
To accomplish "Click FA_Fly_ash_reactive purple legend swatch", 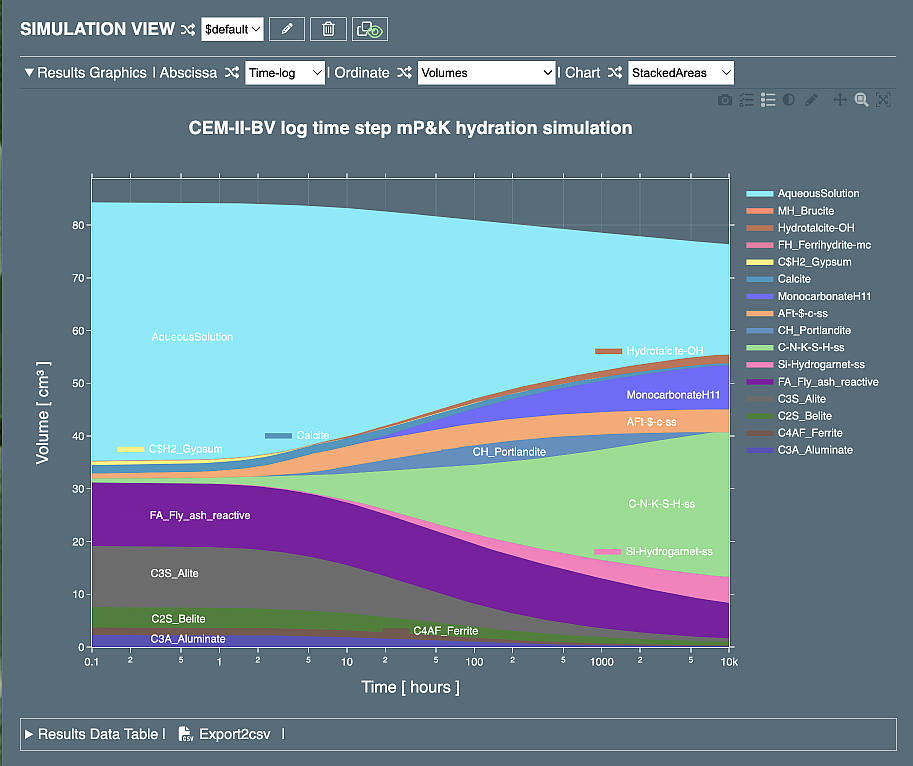I will pos(761,382).
